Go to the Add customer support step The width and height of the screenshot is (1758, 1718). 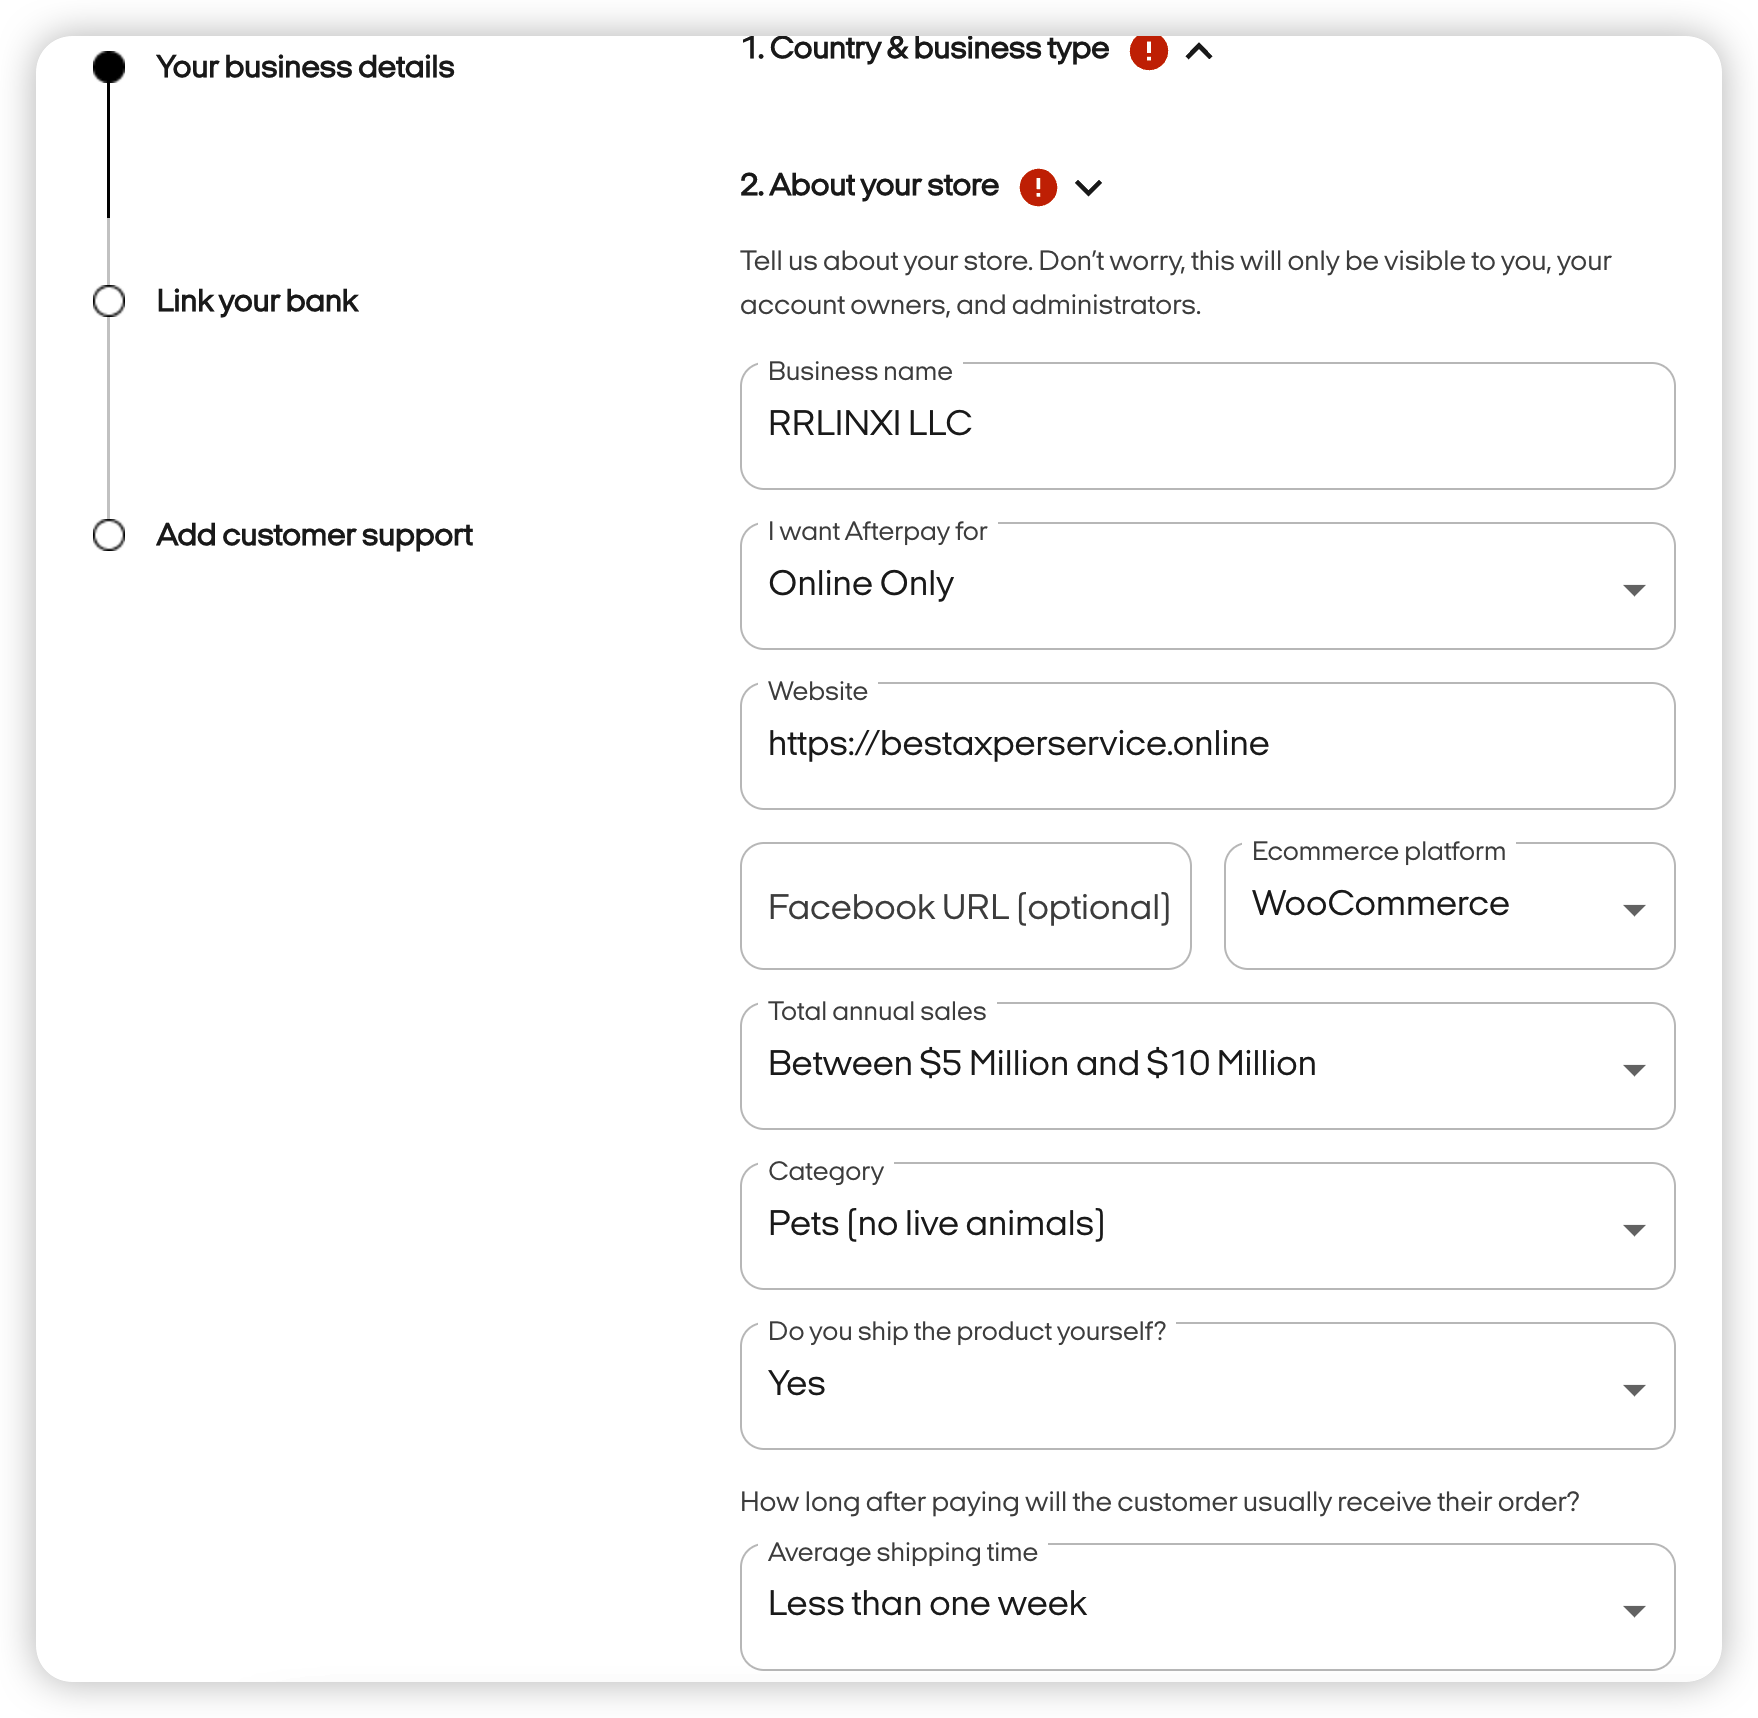314,535
